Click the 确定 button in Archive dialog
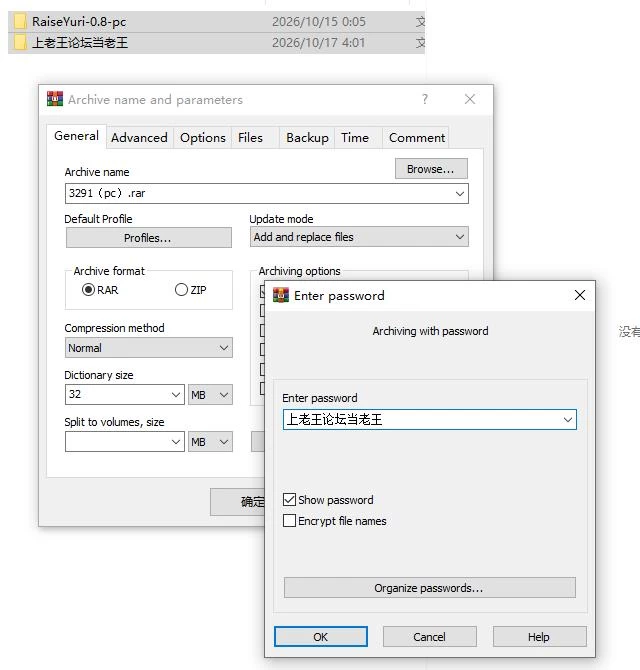 click(238, 502)
